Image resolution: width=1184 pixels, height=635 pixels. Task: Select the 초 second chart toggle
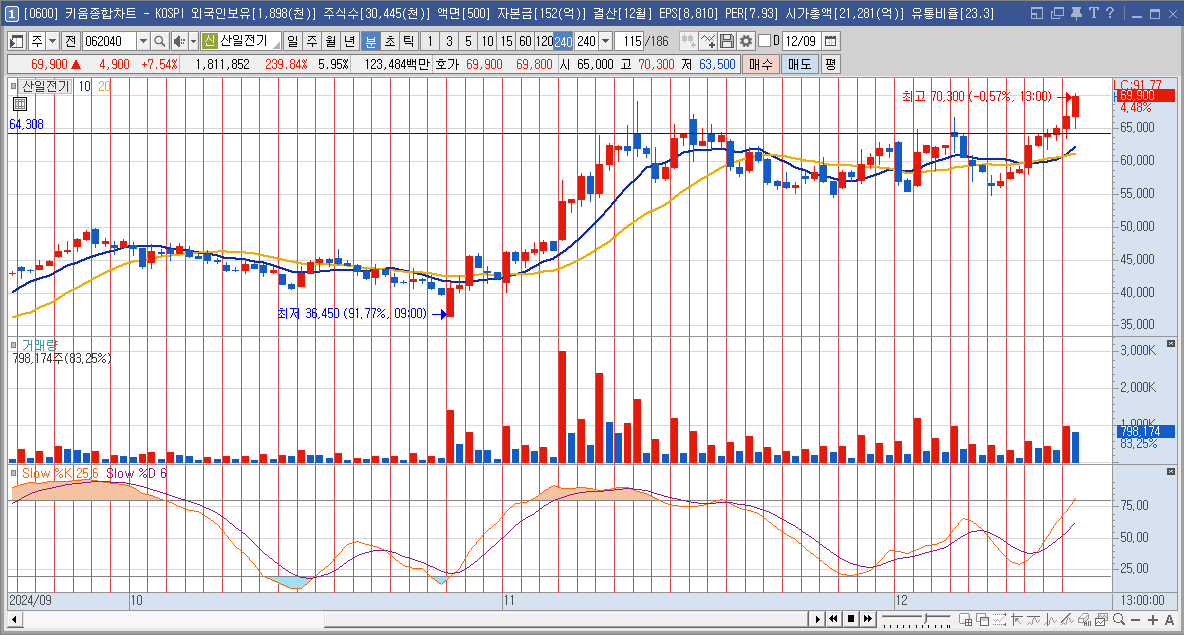(390, 42)
